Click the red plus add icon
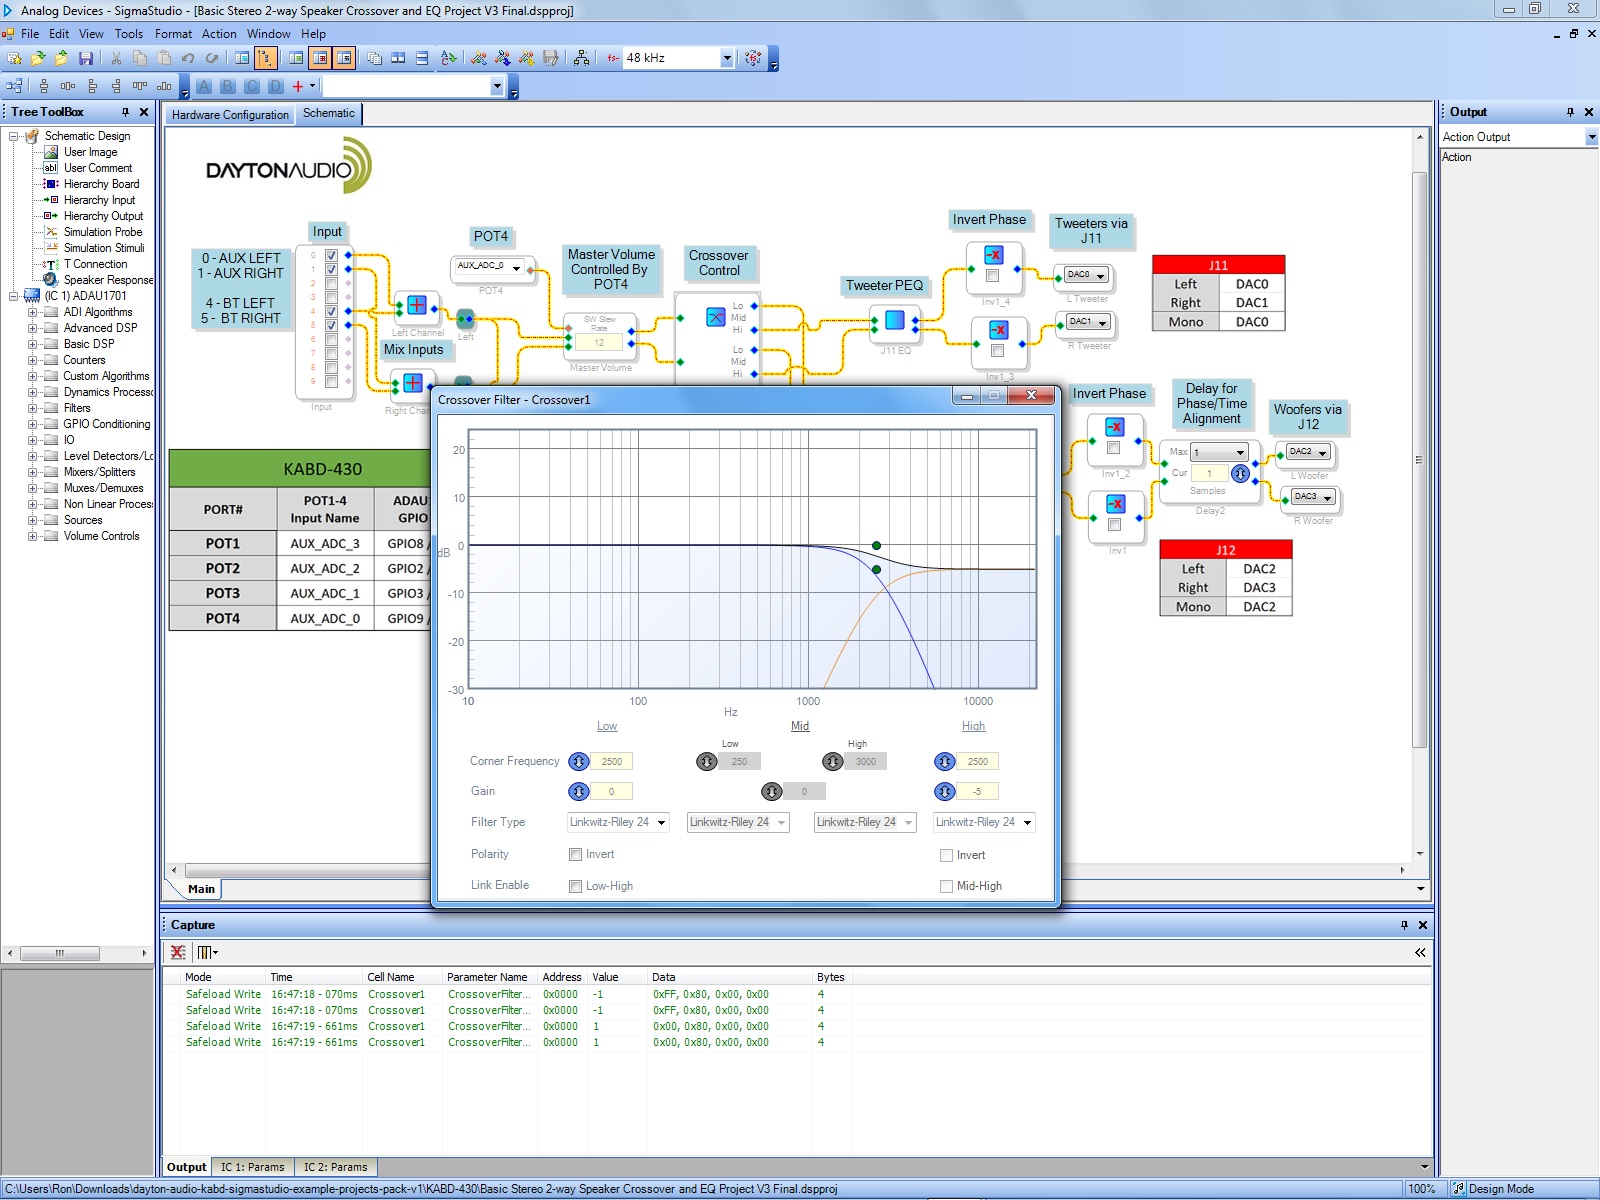 click(x=297, y=87)
